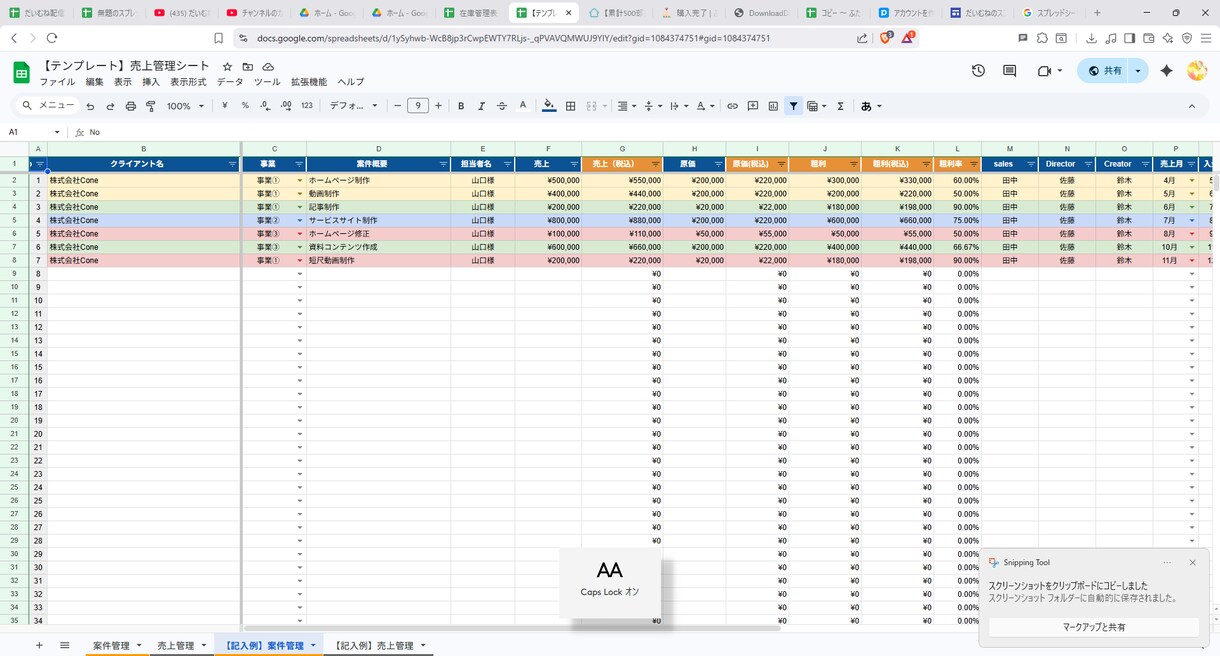This screenshot has height=656, width=1220.
Task: Increase decimal places
Action: click(285, 106)
